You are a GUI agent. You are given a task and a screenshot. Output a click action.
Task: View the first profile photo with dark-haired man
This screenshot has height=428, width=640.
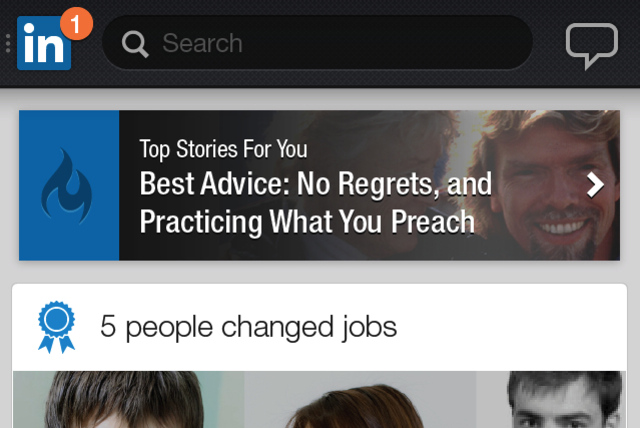click(x=129, y=399)
